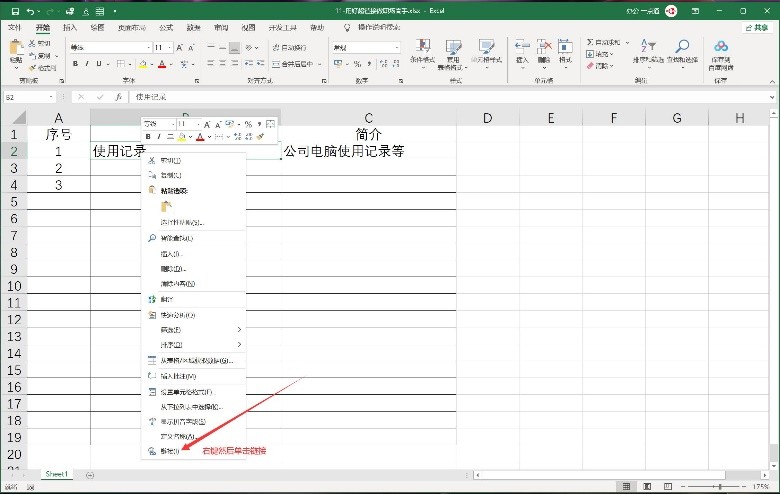Click the ribbon Paste clipboard icon
780x494 pixels.
[16, 47]
